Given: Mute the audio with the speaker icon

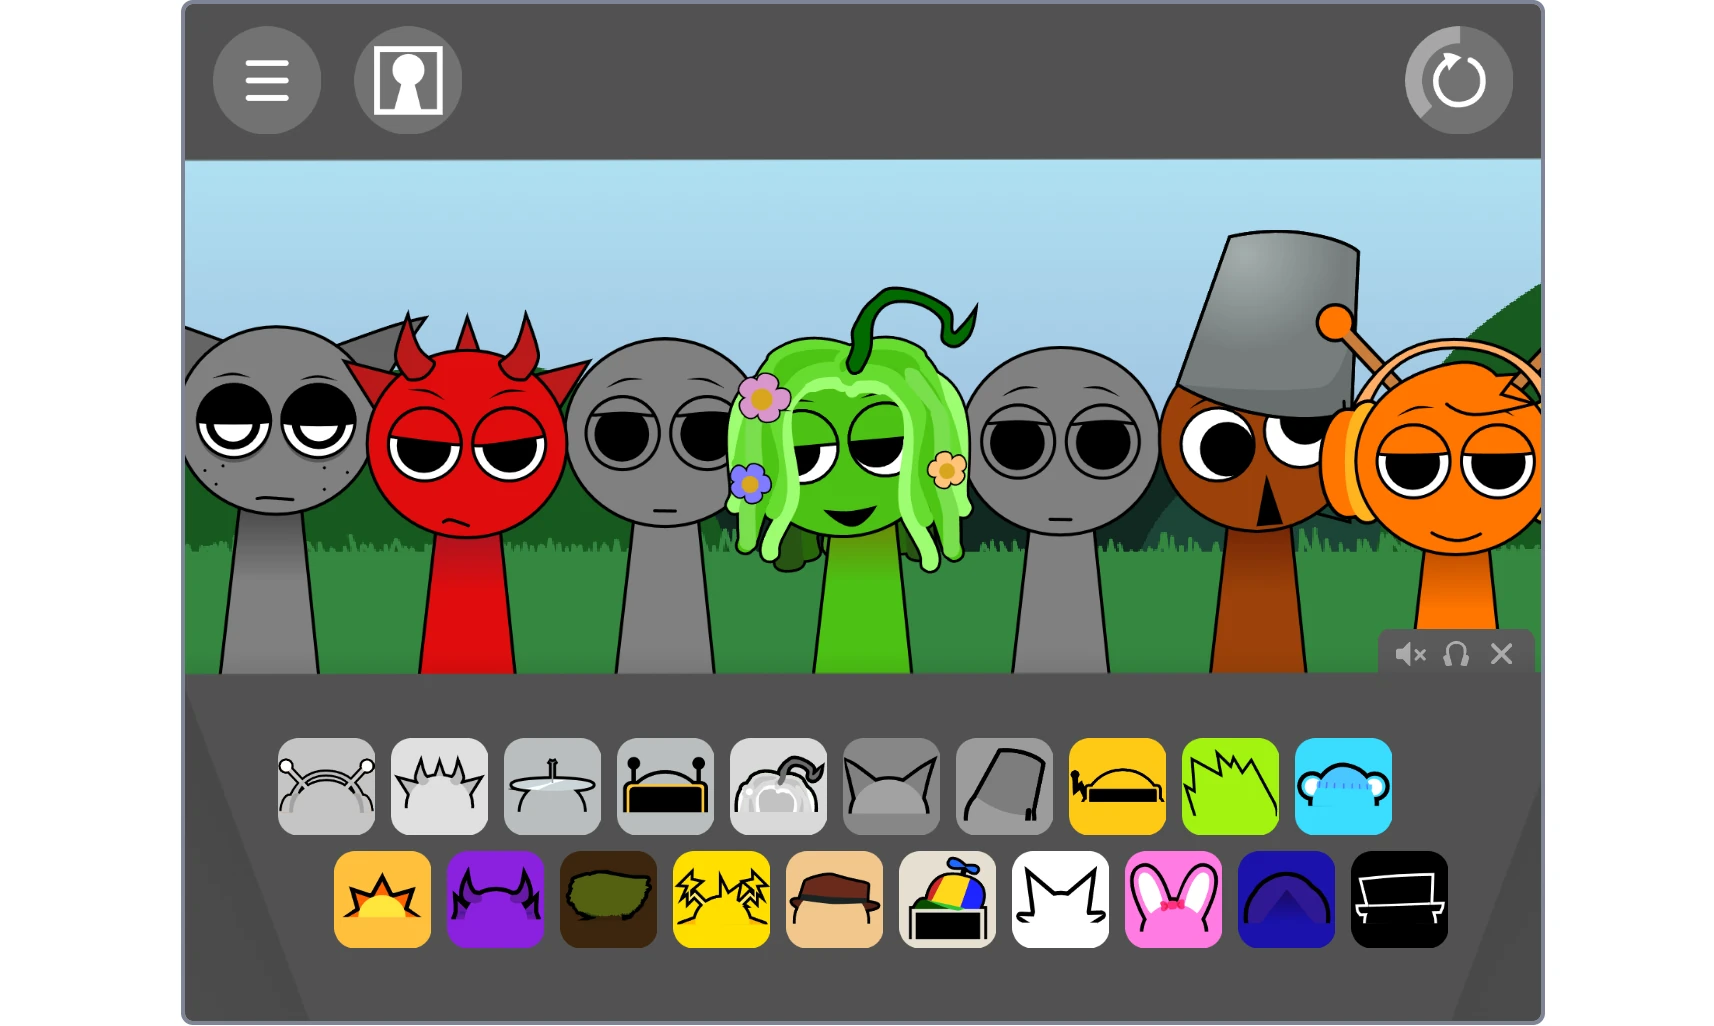Looking at the screenshot, I should point(1410,654).
